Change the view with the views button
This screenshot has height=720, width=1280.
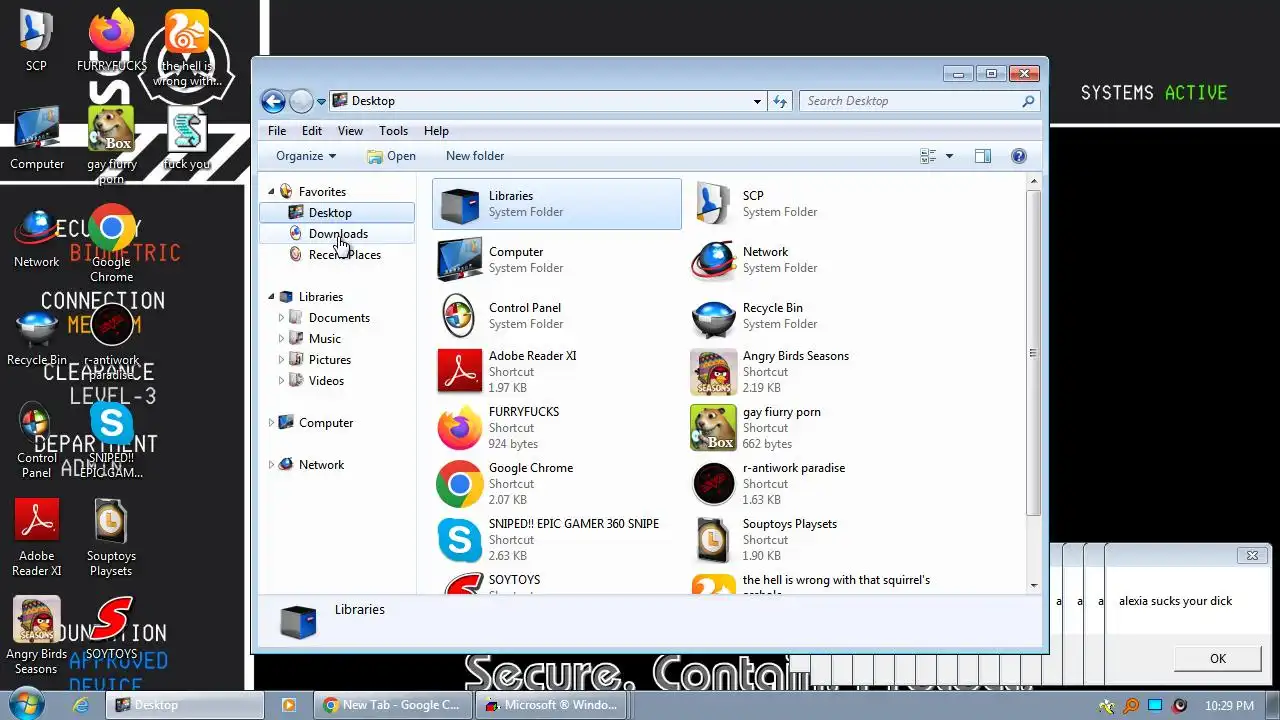pos(928,156)
